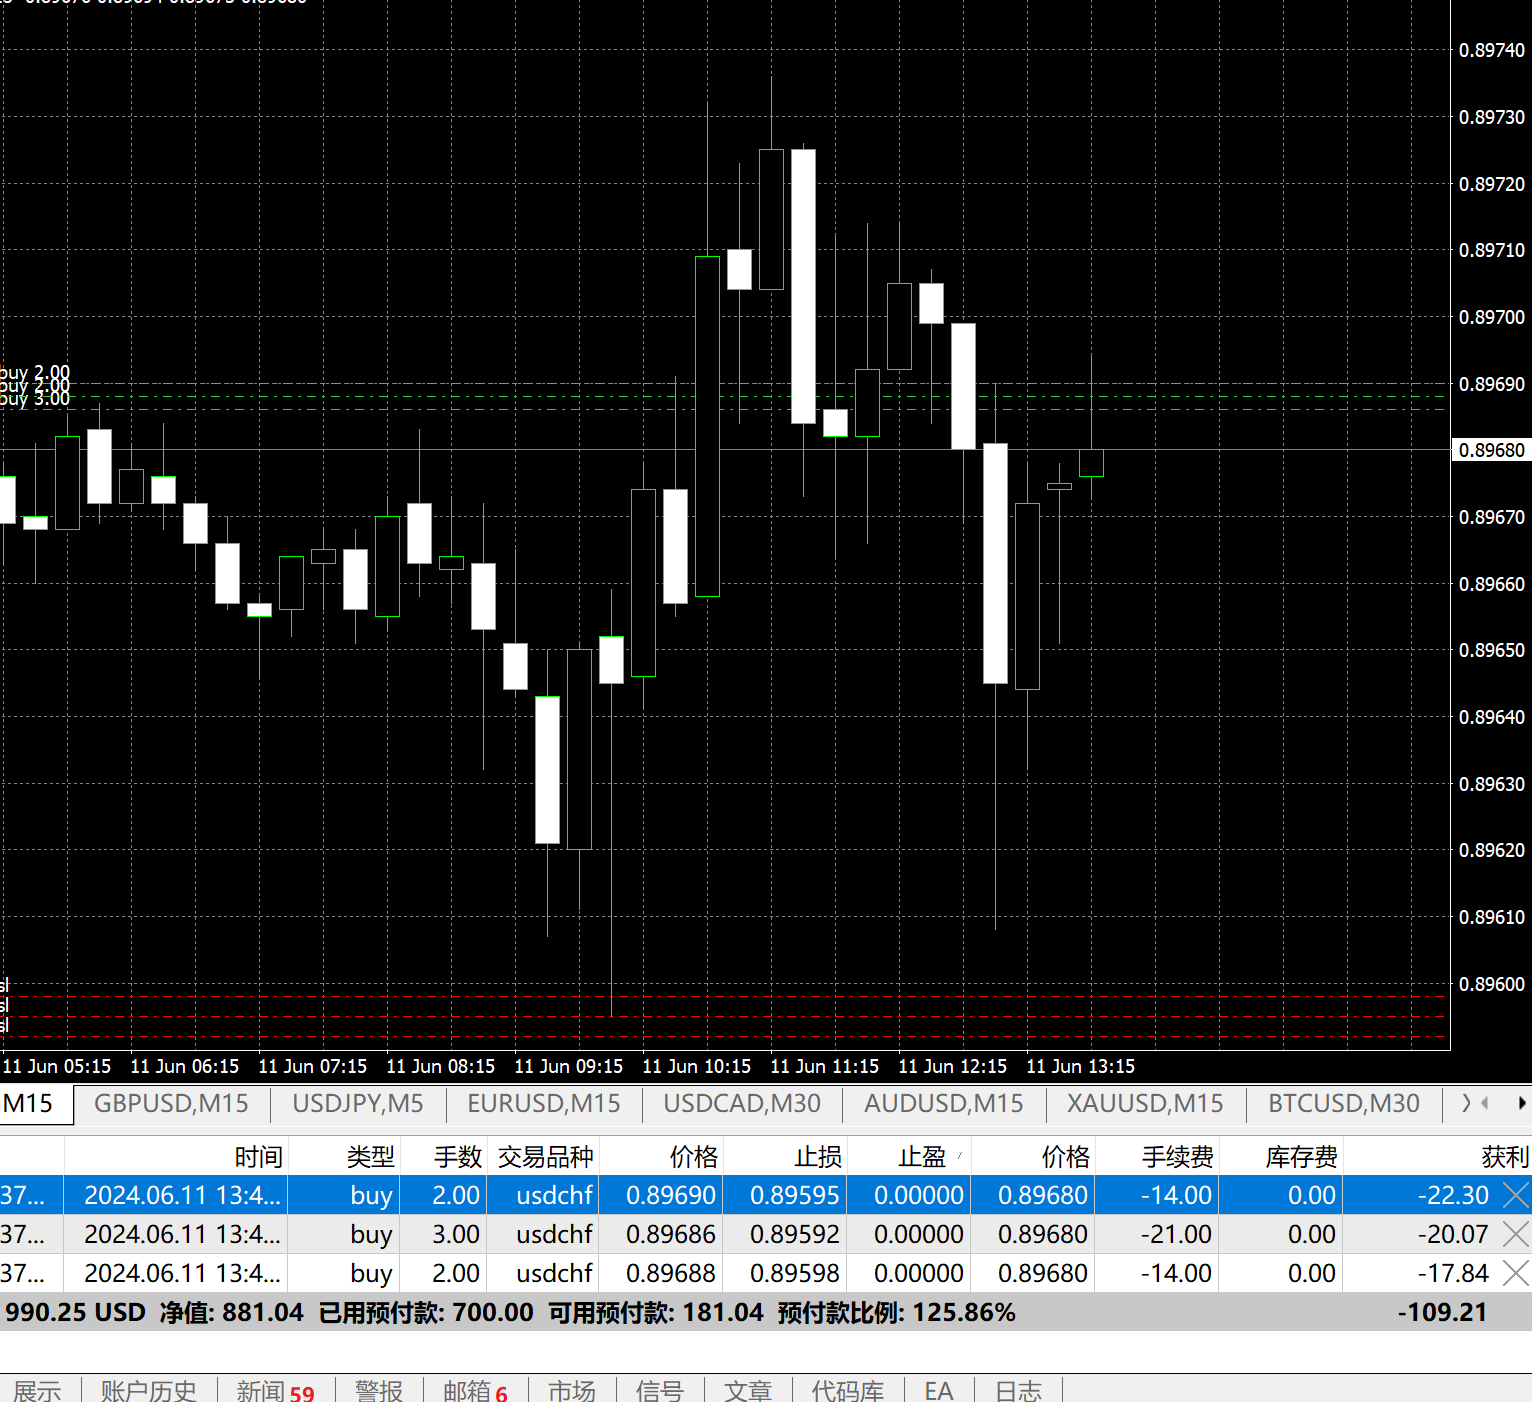Click the 11 Jun 13:15 time axis label
This screenshot has height=1402, width=1532.
[x=1080, y=1066]
